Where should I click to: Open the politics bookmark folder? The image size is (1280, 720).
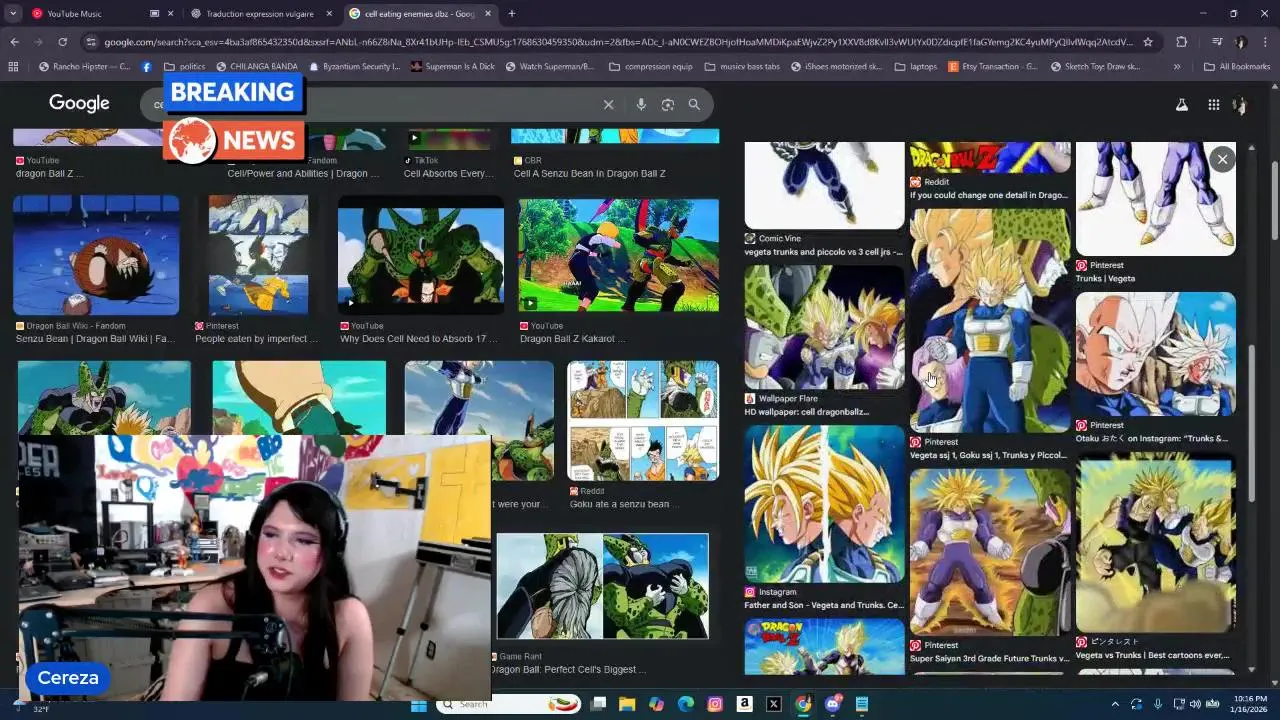click(184, 67)
